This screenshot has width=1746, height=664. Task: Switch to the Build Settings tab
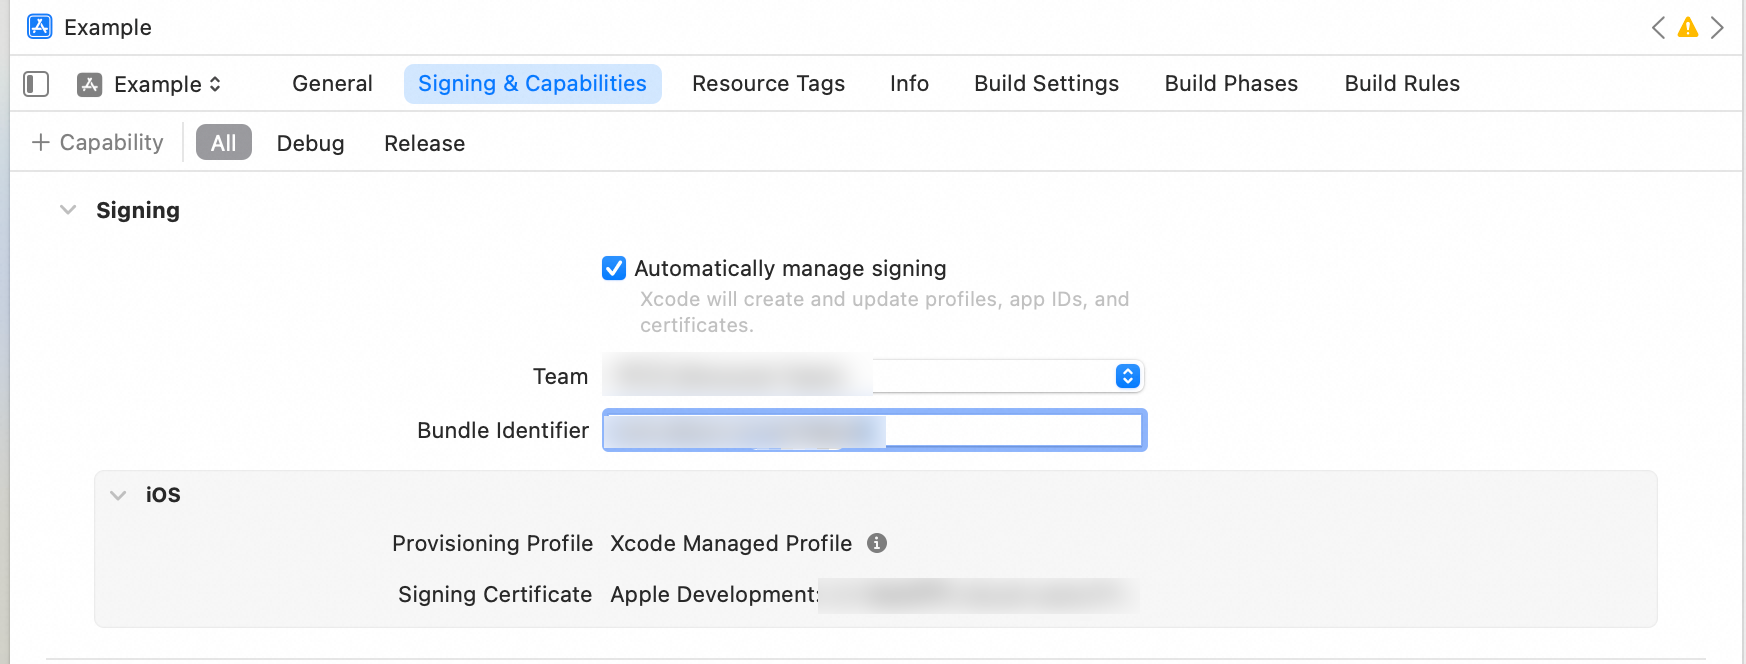pos(1046,84)
